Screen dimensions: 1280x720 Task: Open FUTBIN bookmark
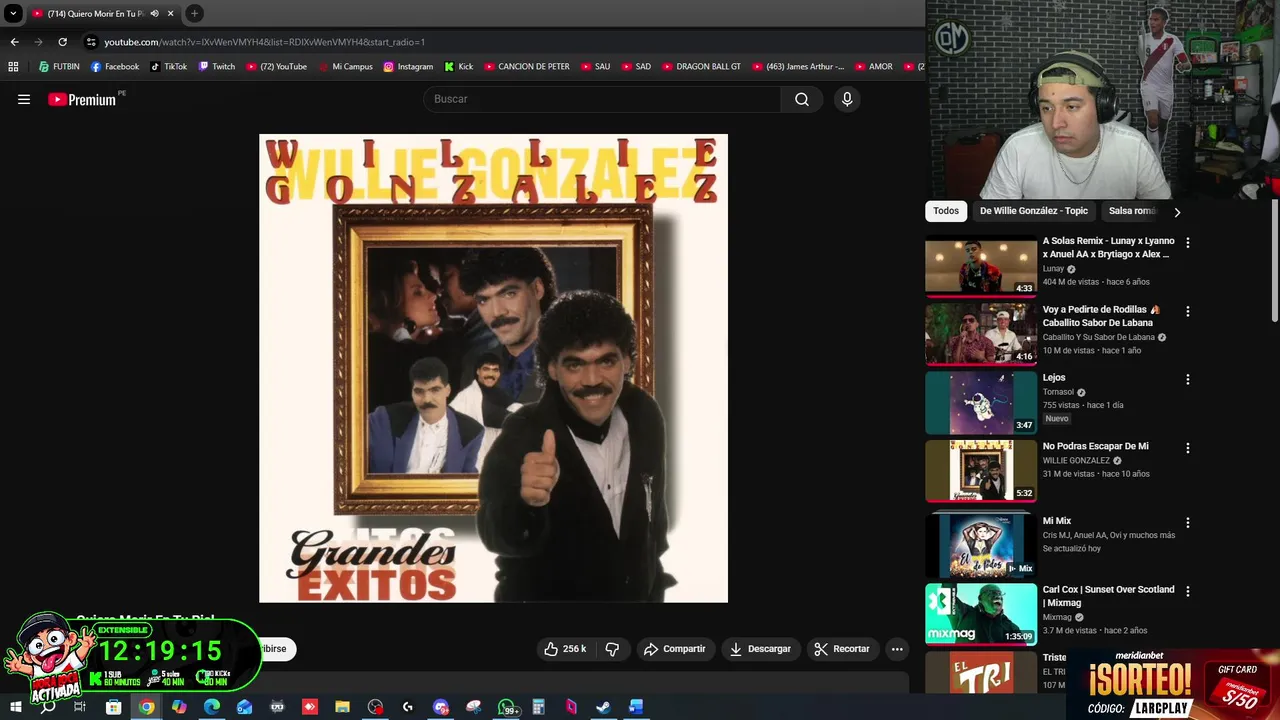[x=59, y=67]
